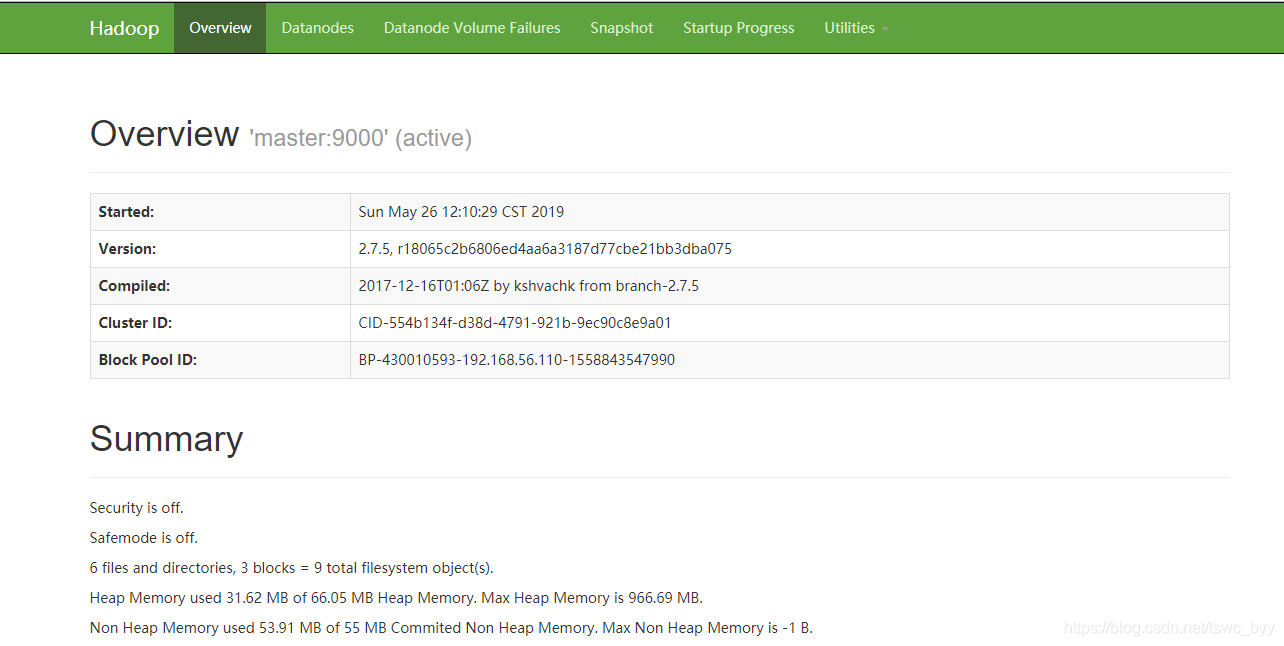This screenshot has height=646, width=1284.
Task: Open Datanode Volume Failures tab
Action: pyautogui.click(x=472, y=28)
